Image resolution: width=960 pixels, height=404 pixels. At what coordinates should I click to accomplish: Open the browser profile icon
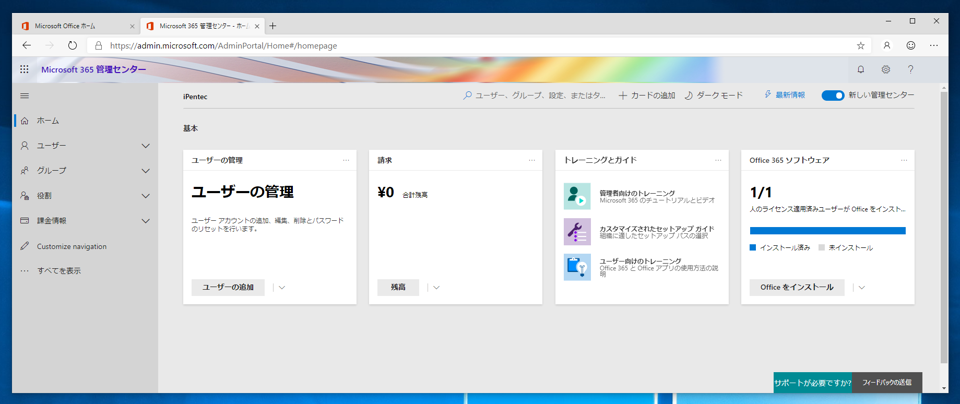tap(887, 45)
